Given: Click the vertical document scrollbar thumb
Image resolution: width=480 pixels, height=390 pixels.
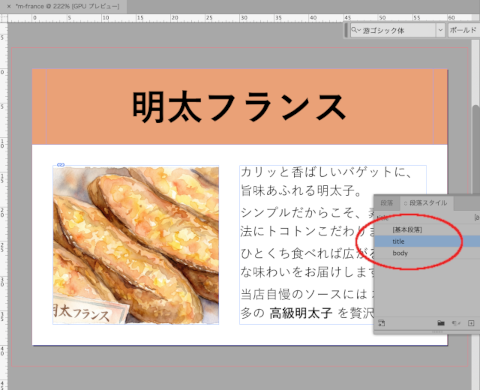Looking at the screenshot, I should tap(476, 150).
